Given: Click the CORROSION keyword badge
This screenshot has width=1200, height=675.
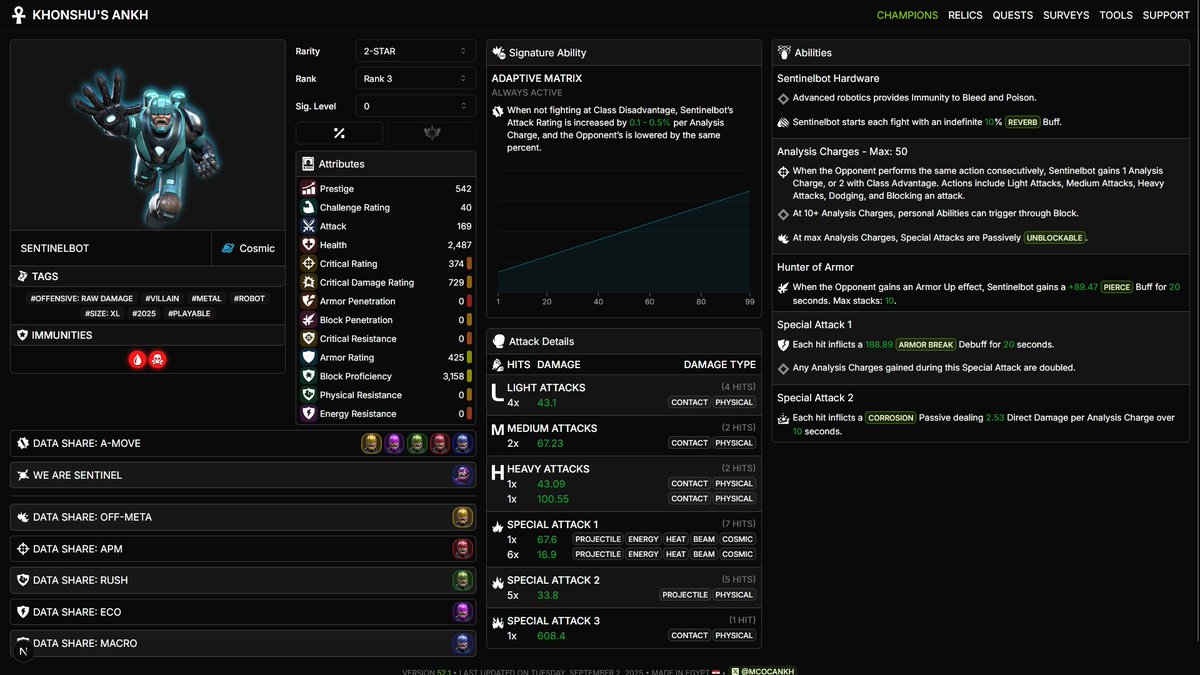Looking at the screenshot, I should (x=891, y=418).
